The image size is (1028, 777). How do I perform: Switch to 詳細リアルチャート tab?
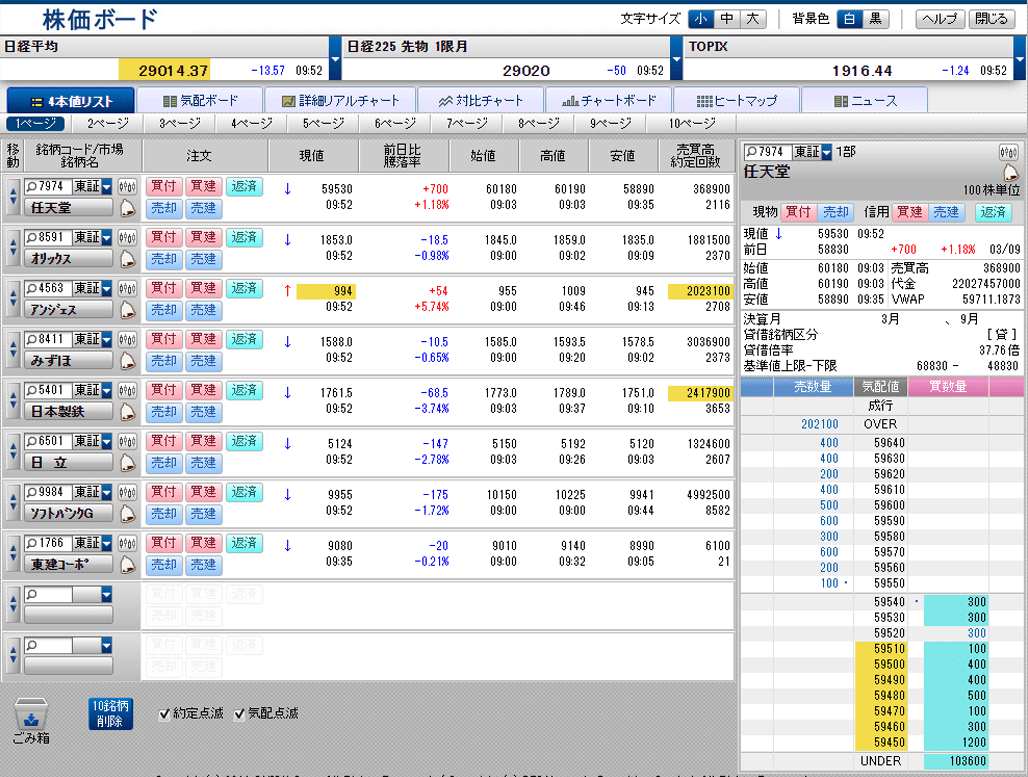point(339,101)
